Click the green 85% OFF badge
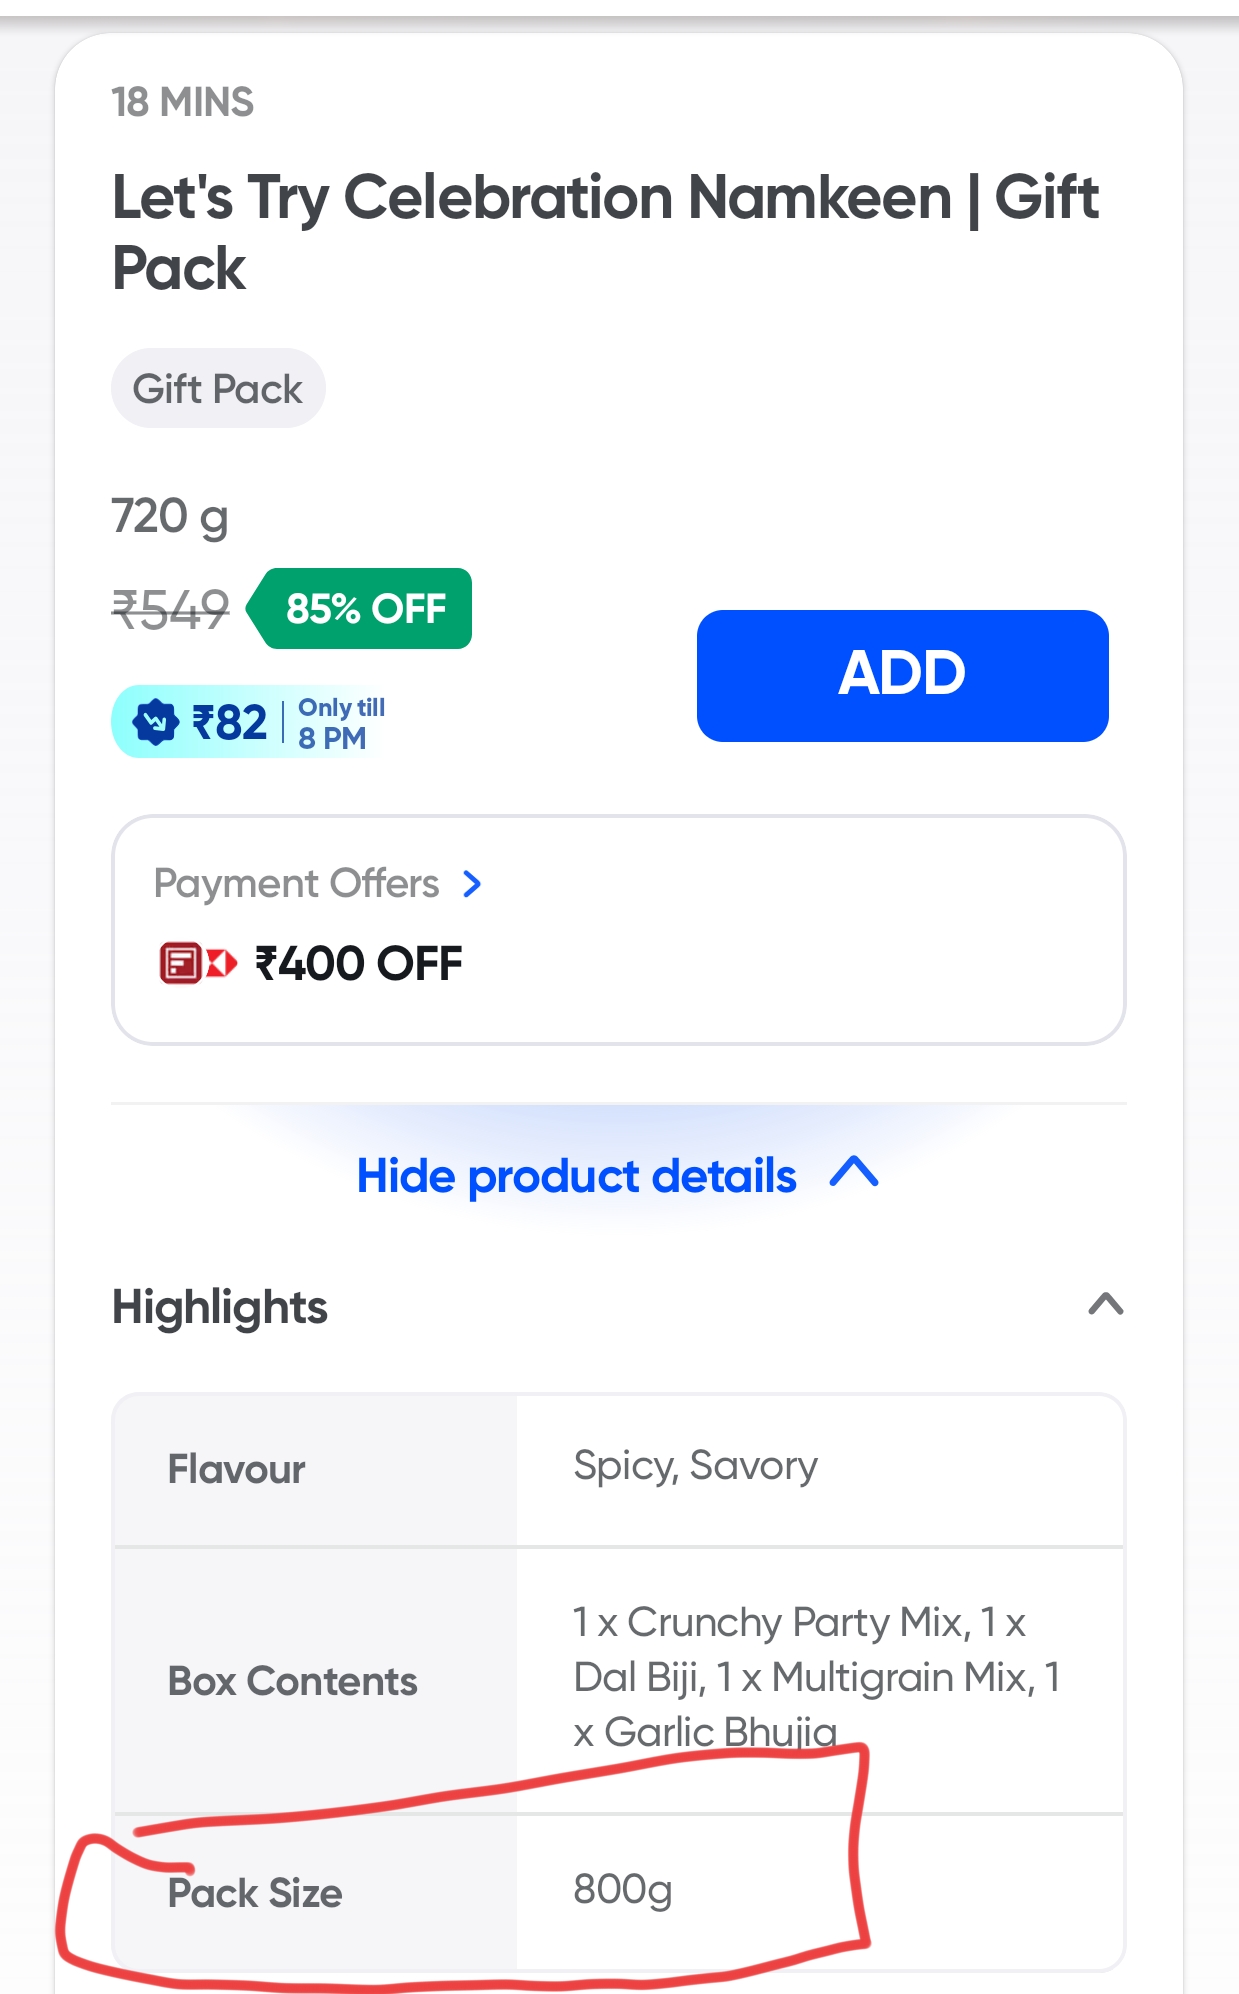 pos(364,608)
